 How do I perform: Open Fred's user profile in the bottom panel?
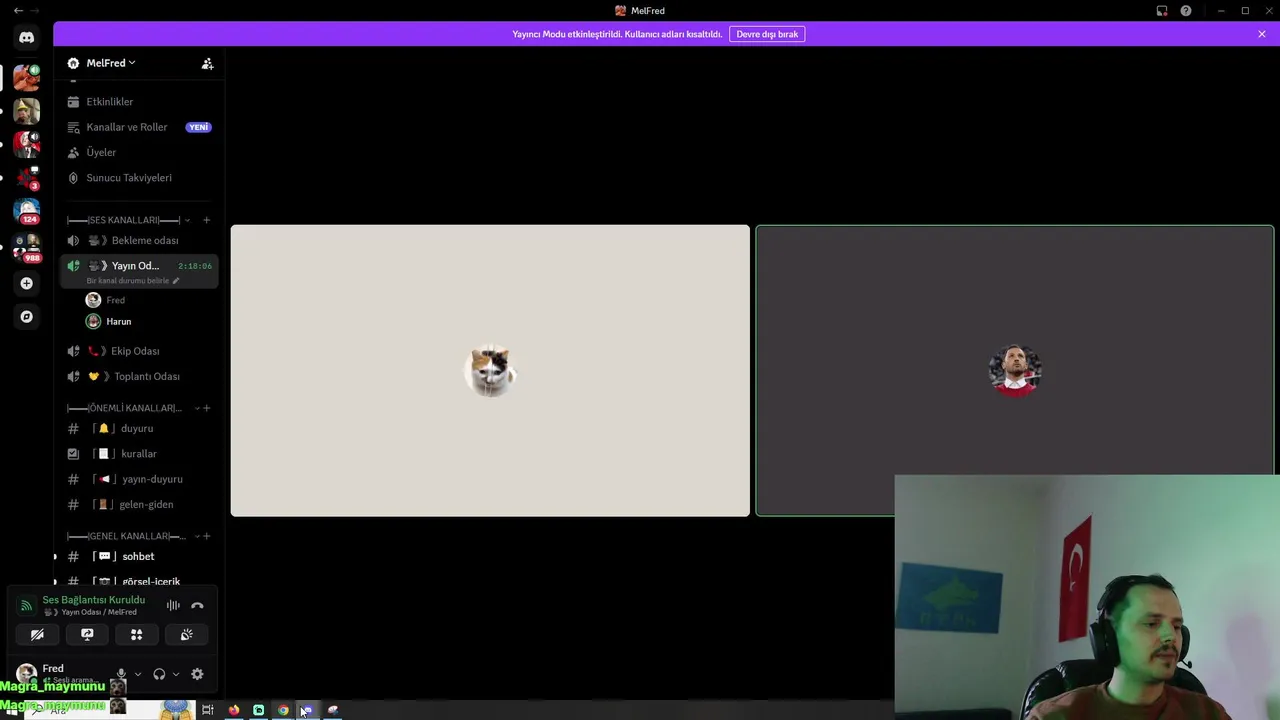pyautogui.click(x=60, y=674)
